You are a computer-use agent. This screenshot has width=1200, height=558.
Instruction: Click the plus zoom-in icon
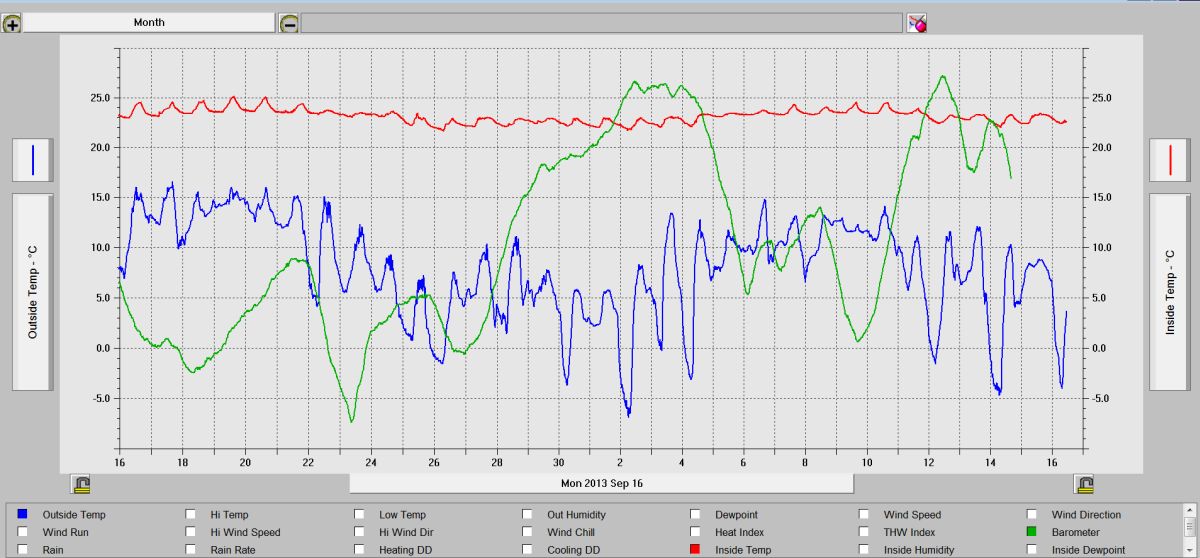point(12,23)
